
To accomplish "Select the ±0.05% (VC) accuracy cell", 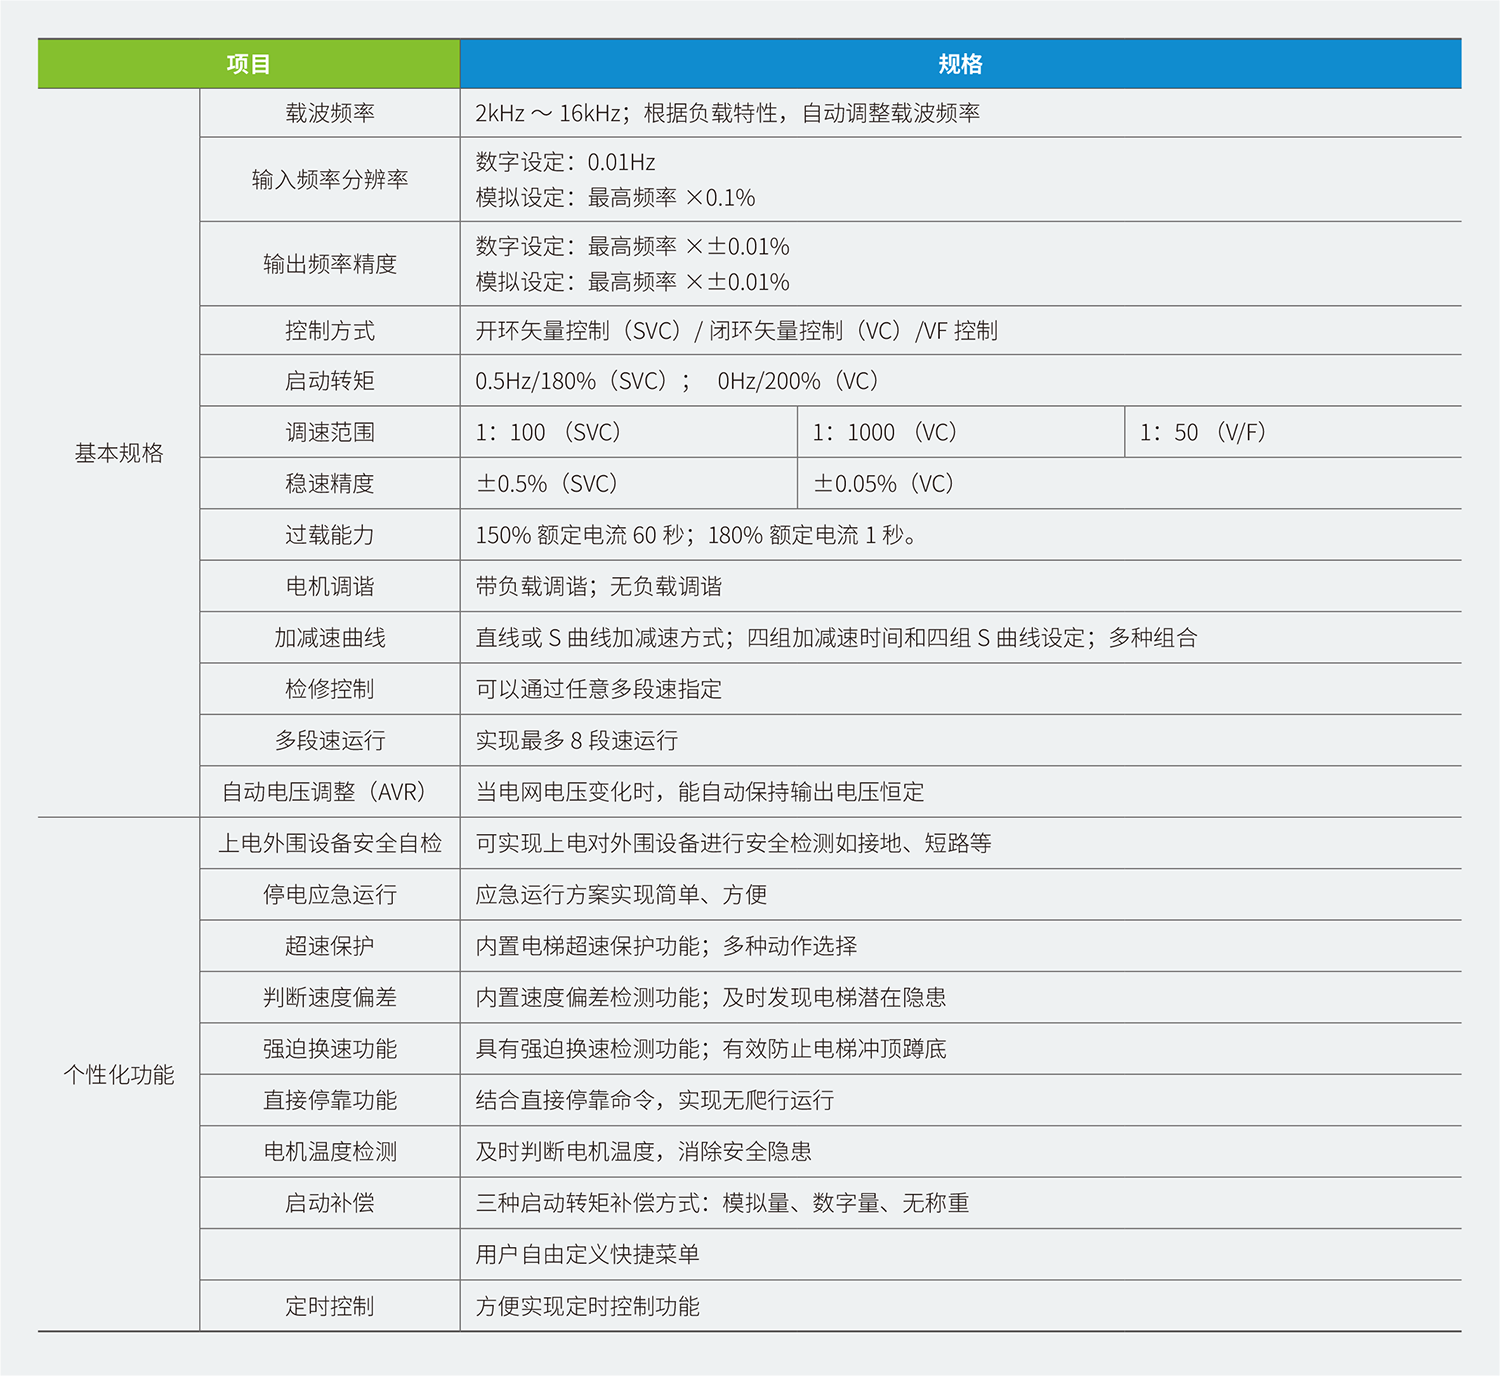I will pos(884,484).
